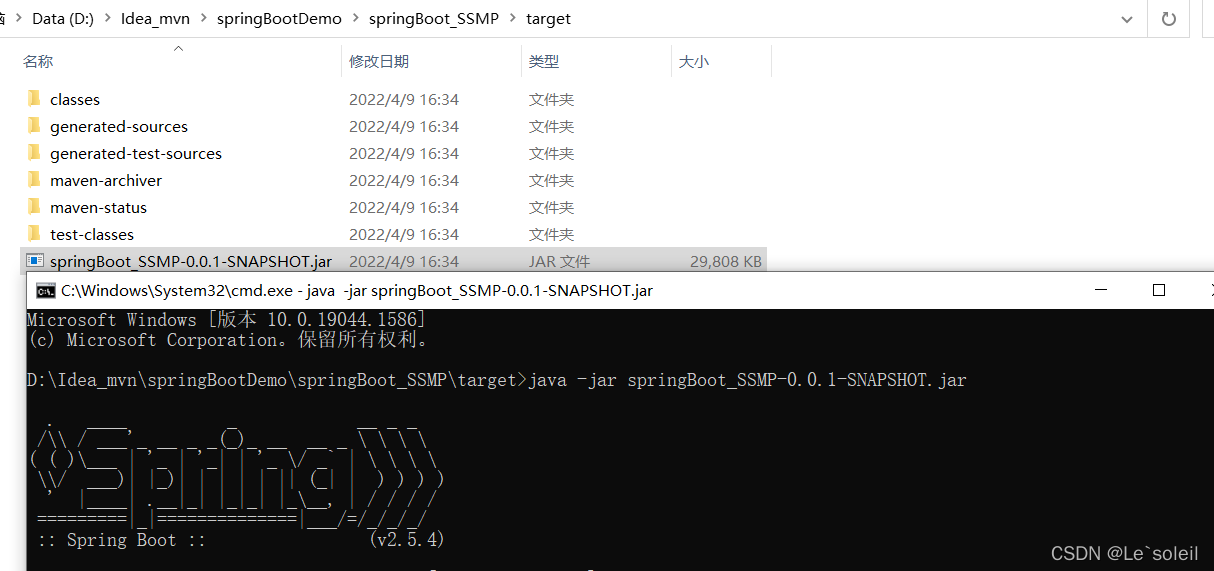The image size is (1214, 571).
Task: Click the refresh icon in Explorer address bar
Action: pos(1168,18)
